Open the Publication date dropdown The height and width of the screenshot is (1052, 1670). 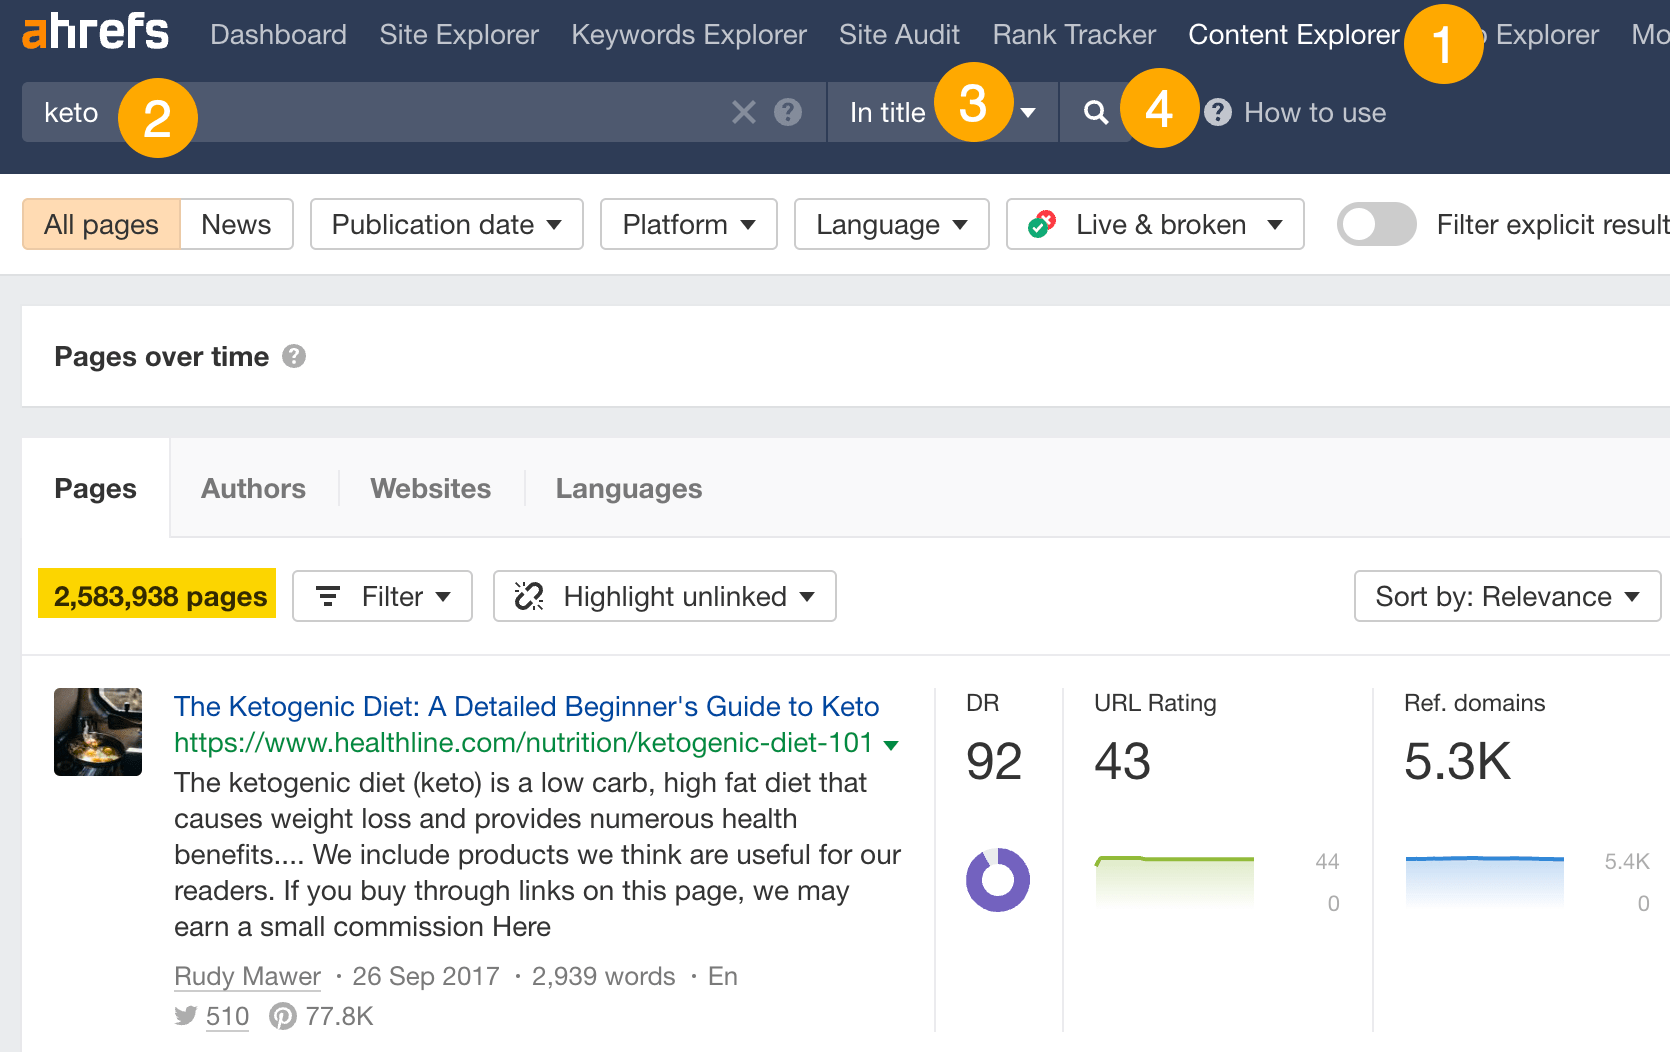pyautogui.click(x=446, y=224)
